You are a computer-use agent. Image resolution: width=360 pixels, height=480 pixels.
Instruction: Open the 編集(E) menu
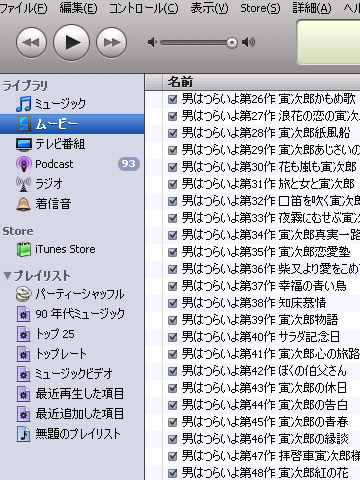point(78,8)
